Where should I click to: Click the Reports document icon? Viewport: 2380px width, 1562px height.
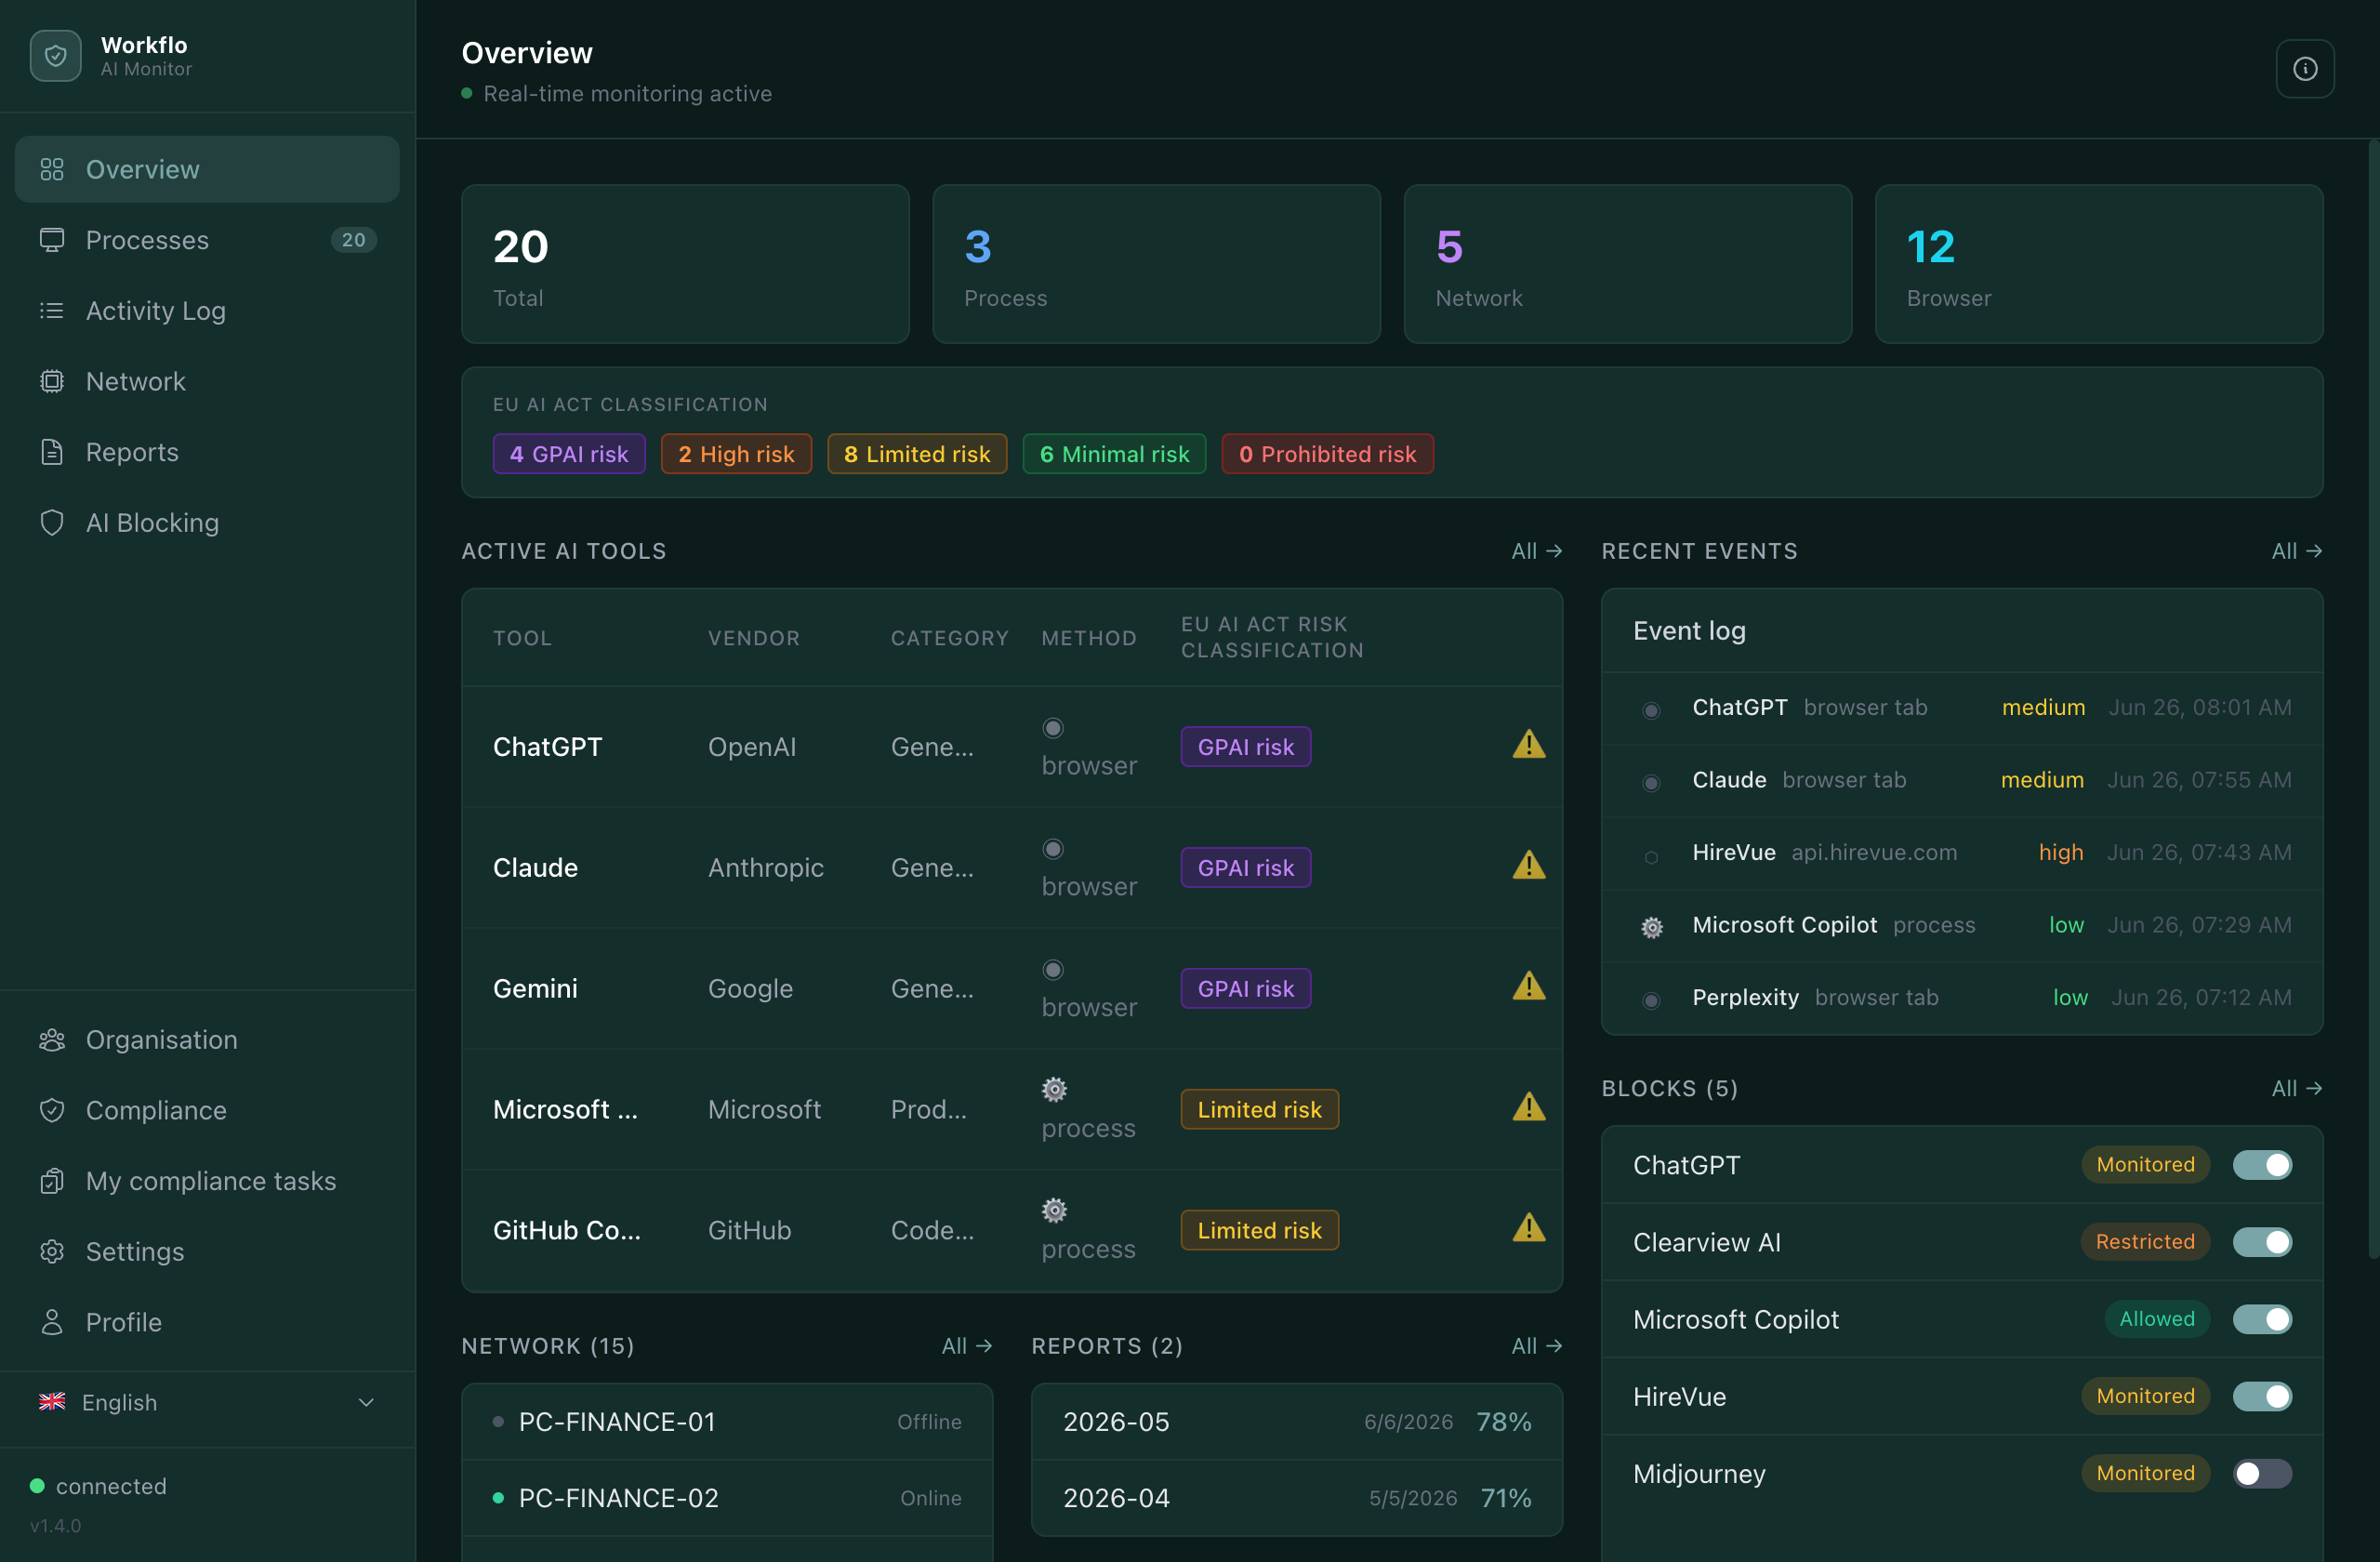pyautogui.click(x=52, y=452)
